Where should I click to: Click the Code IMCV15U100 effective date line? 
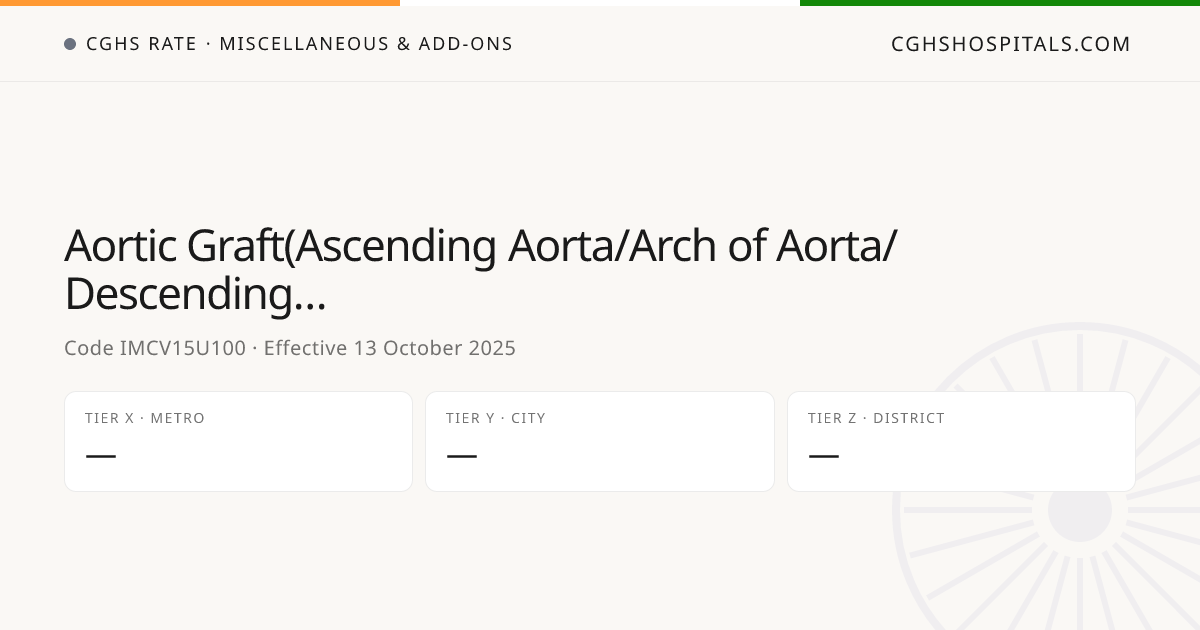(290, 348)
